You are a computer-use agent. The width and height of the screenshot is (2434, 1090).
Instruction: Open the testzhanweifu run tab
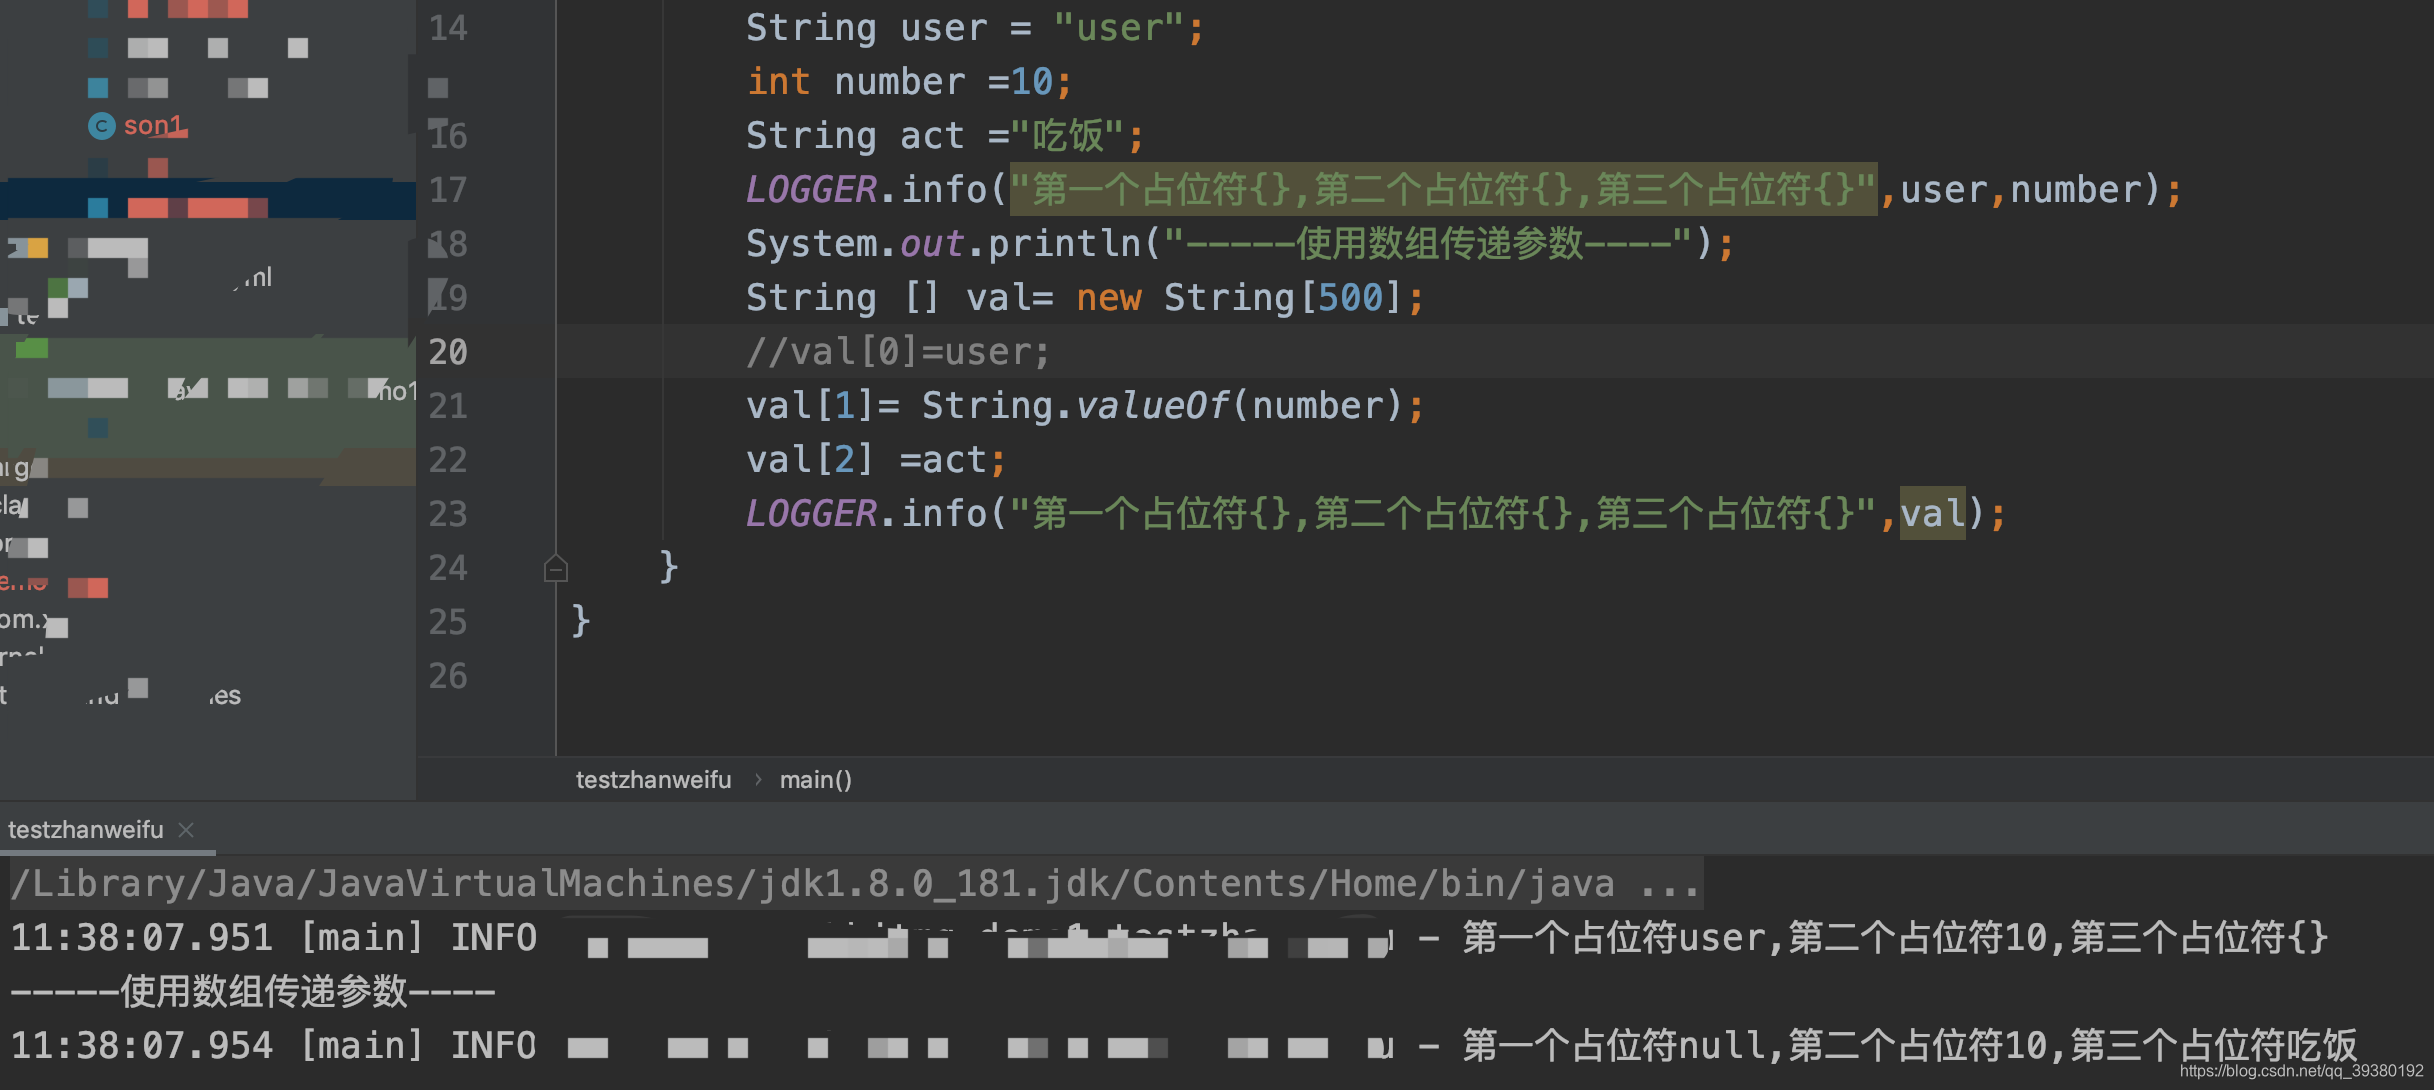pos(86,830)
